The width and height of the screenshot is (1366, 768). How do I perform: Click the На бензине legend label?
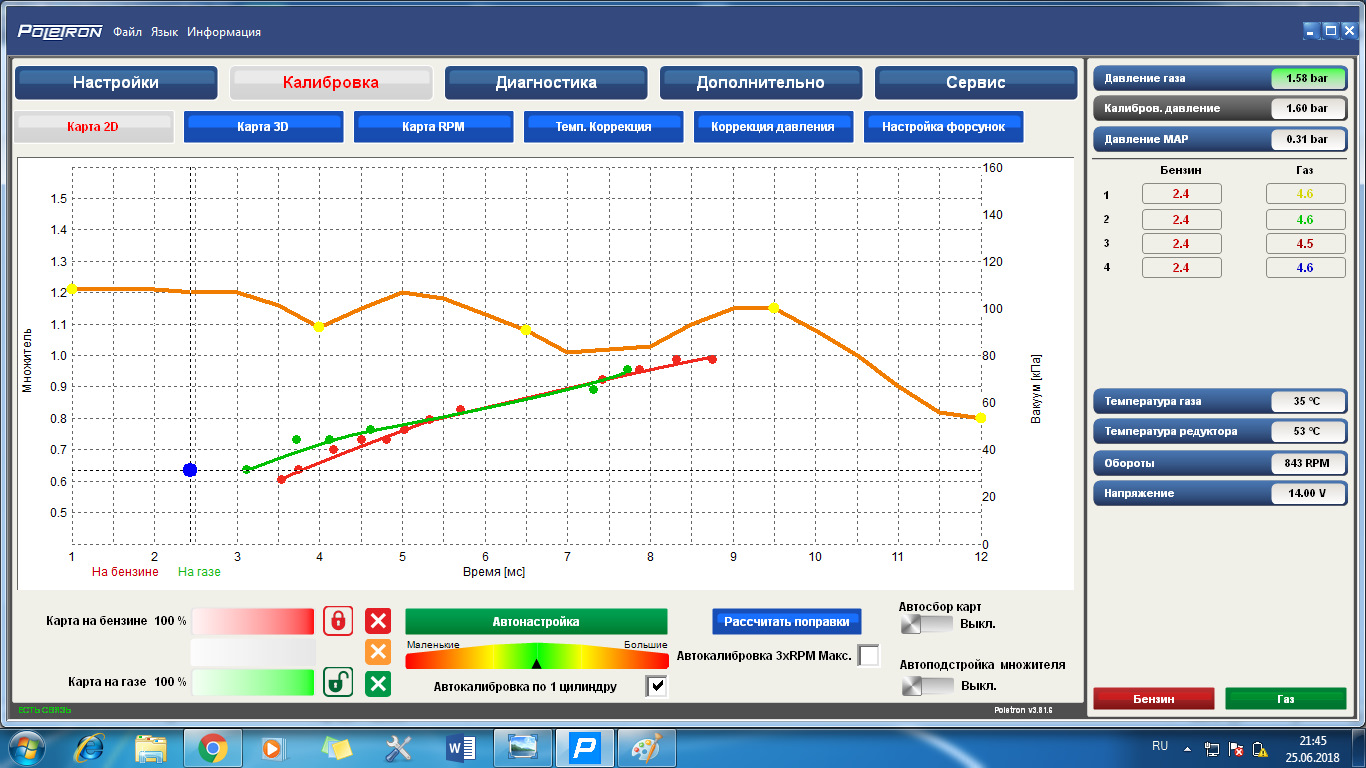pyautogui.click(x=125, y=572)
